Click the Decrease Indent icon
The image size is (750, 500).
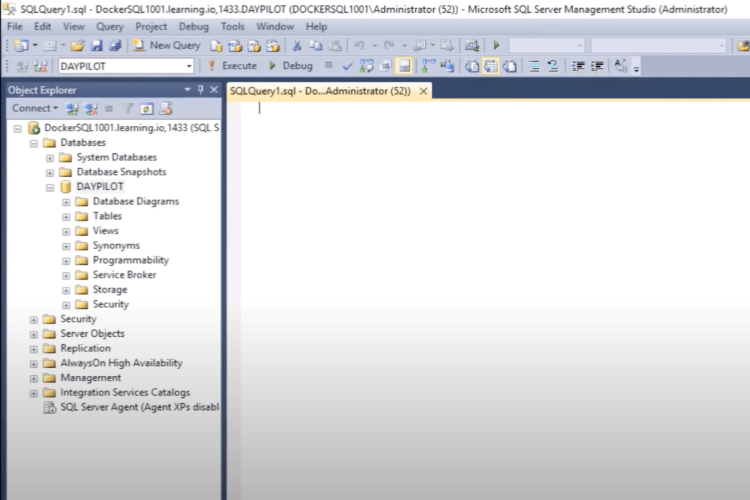(578, 66)
